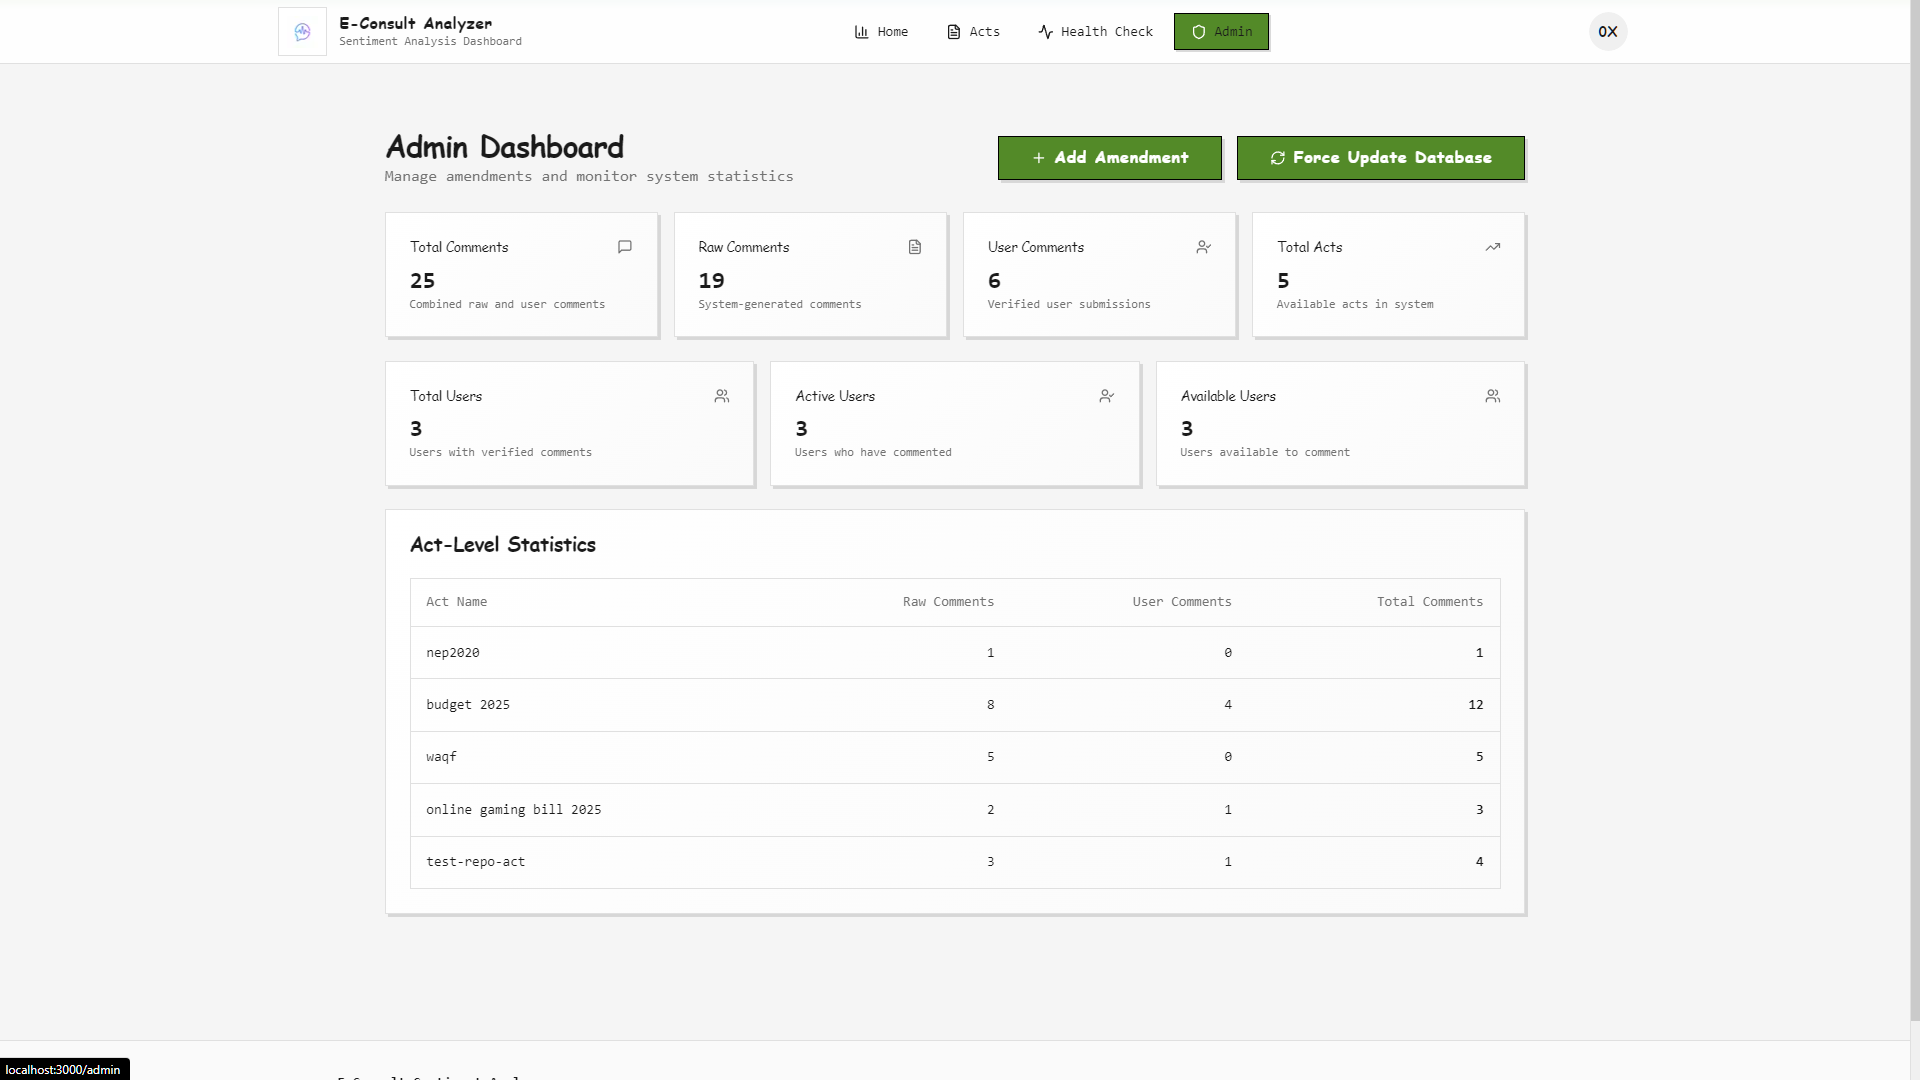Open the Health Check page
This screenshot has height=1080, width=1920.
click(1096, 31)
